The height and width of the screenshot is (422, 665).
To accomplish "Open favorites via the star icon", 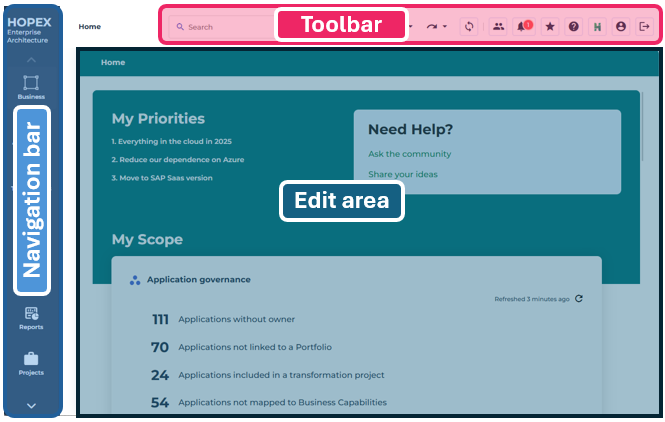I will 550,27.
